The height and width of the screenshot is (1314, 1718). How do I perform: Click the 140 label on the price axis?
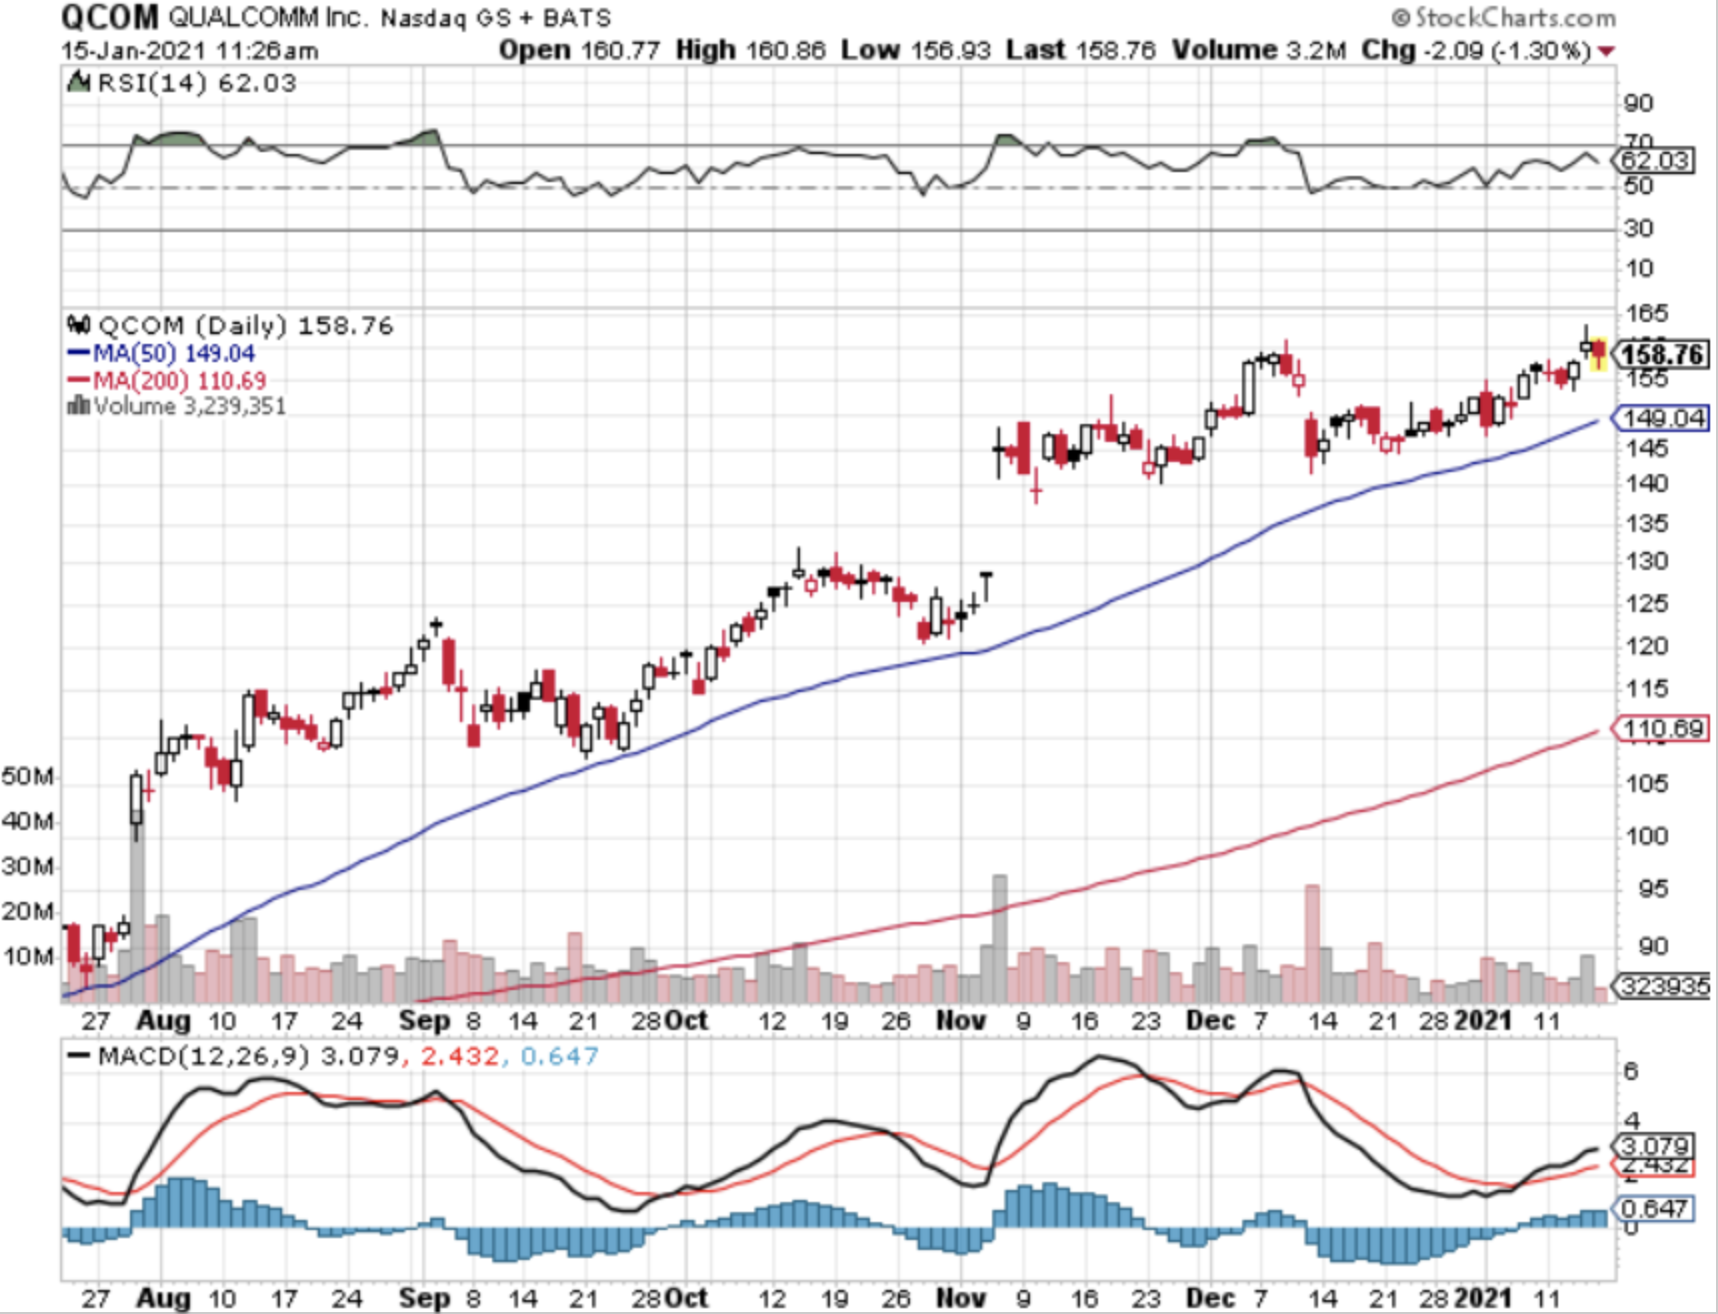click(1647, 484)
